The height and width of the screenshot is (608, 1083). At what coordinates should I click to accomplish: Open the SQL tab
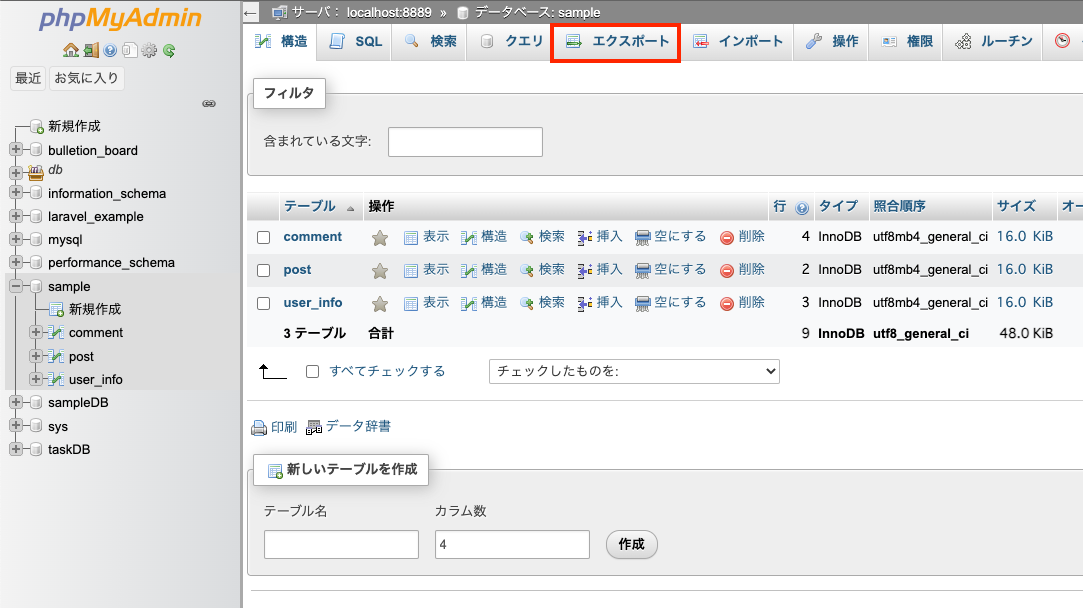tap(356, 41)
